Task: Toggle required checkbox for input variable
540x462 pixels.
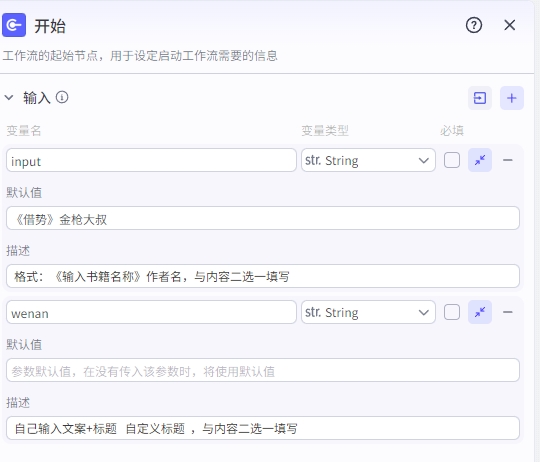Action: pos(452,160)
